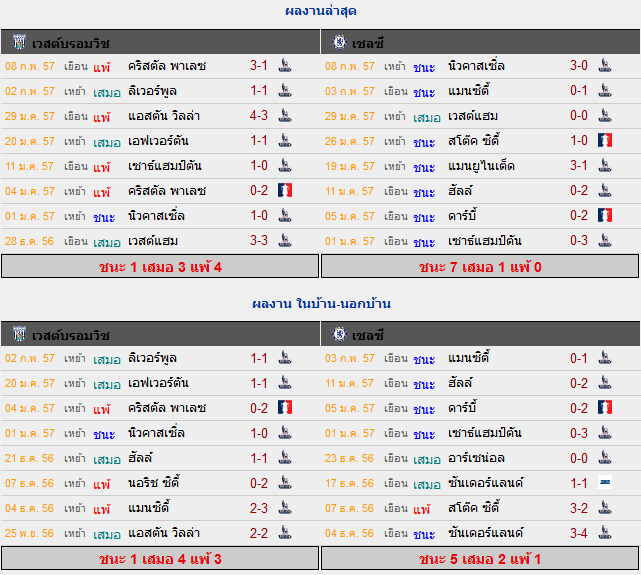Click the league icon in the คริสตัล พาเลซ 3-1 row
641x575 pixels.
pyautogui.click(x=285, y=65)
